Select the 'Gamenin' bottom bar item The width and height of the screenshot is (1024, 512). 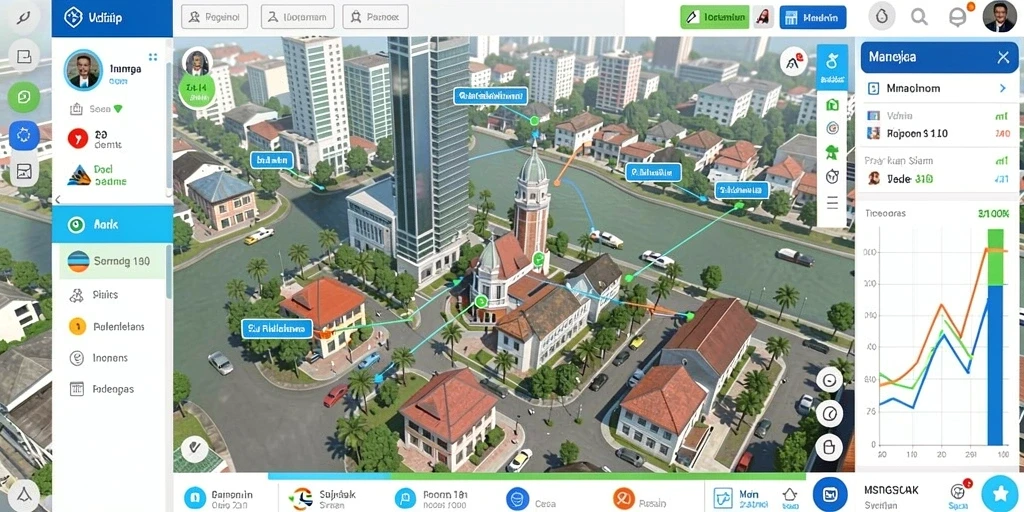pyautogui.click(x=219, y=498)
